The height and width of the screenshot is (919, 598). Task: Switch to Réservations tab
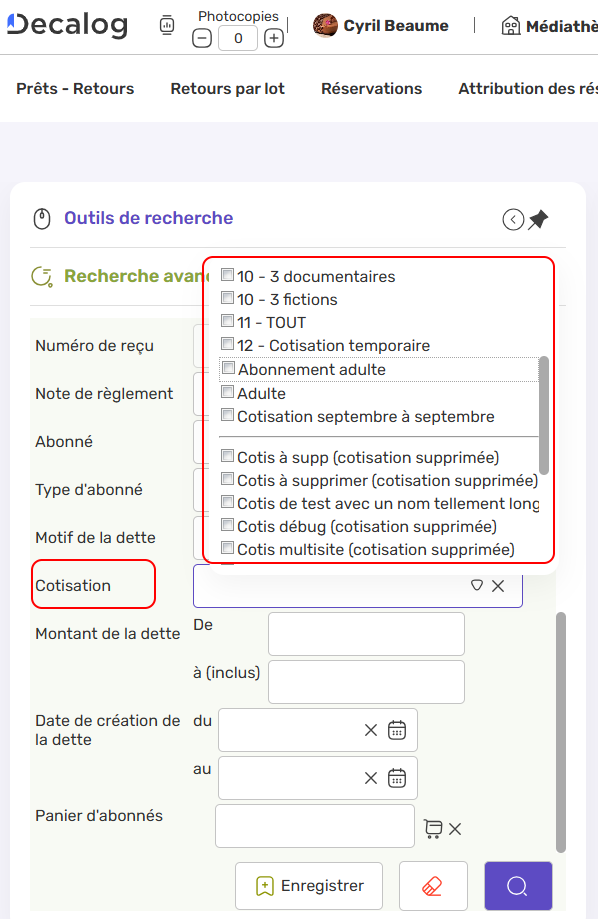(371, 89)
